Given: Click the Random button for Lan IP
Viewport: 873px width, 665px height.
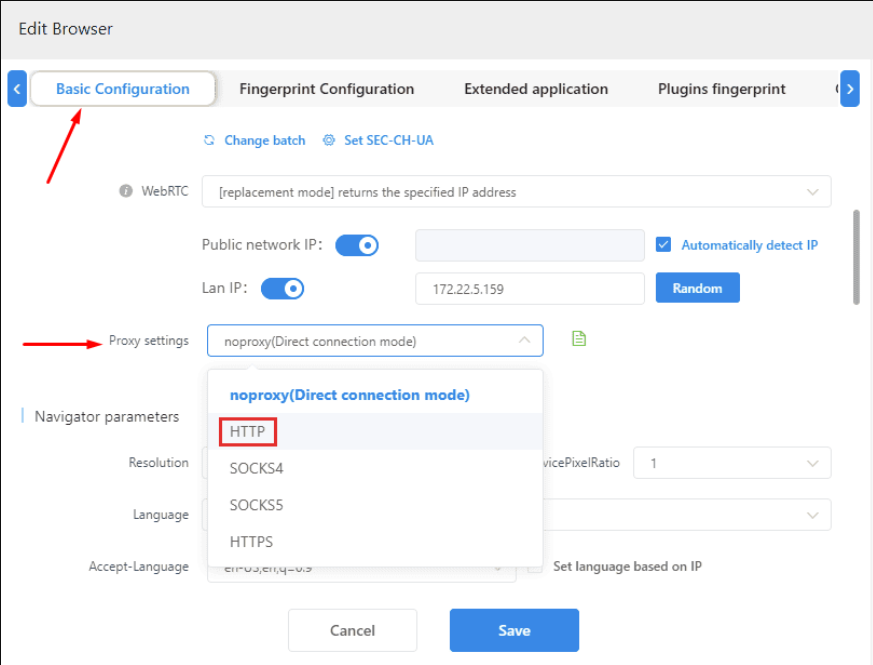Looking at the screenshot, I should 697,287.
